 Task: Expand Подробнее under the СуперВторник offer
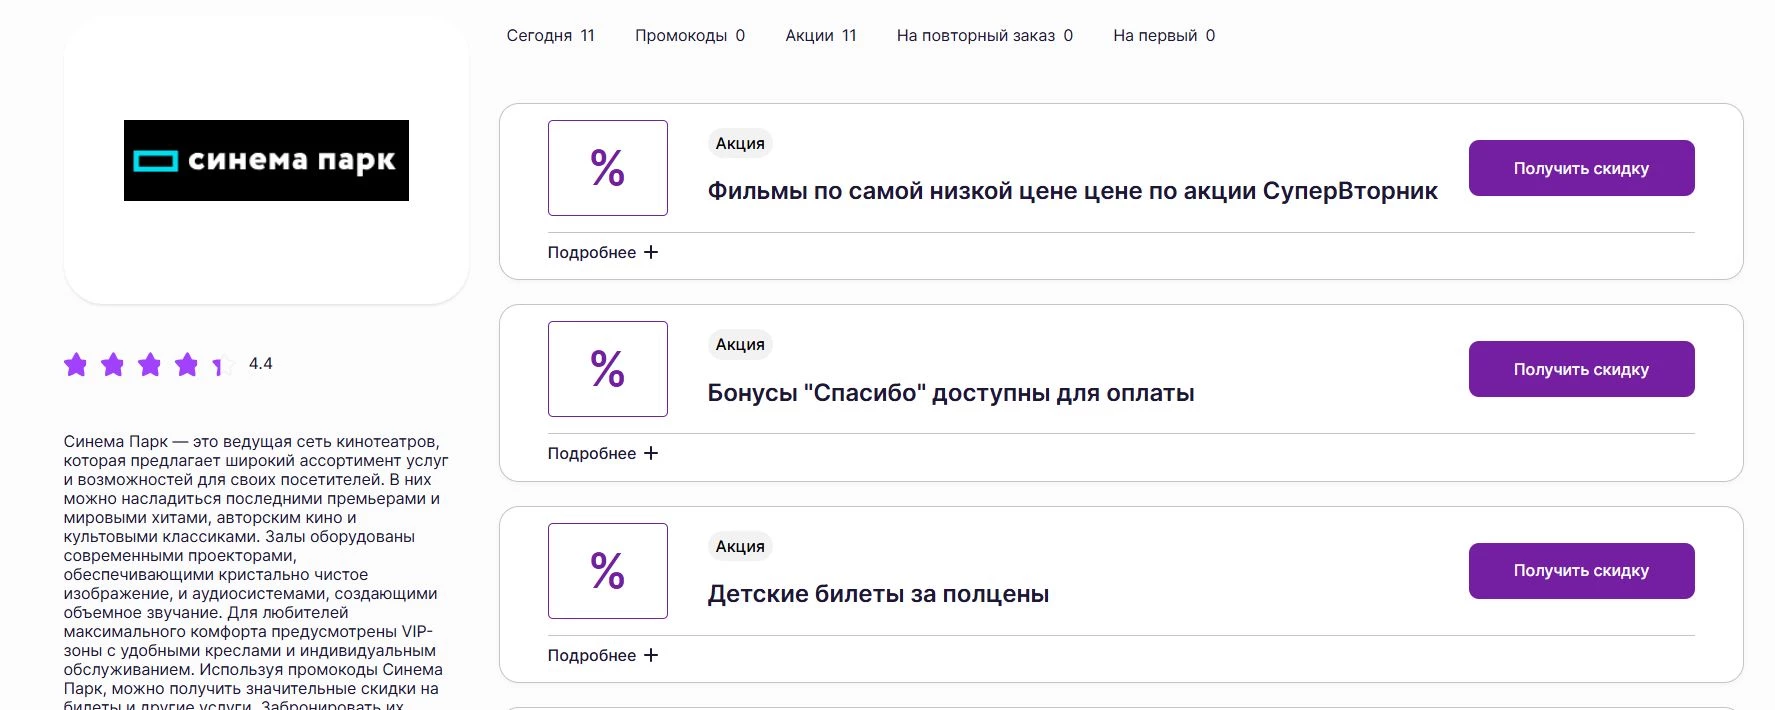pyautogui.click(x=603, y=252)
